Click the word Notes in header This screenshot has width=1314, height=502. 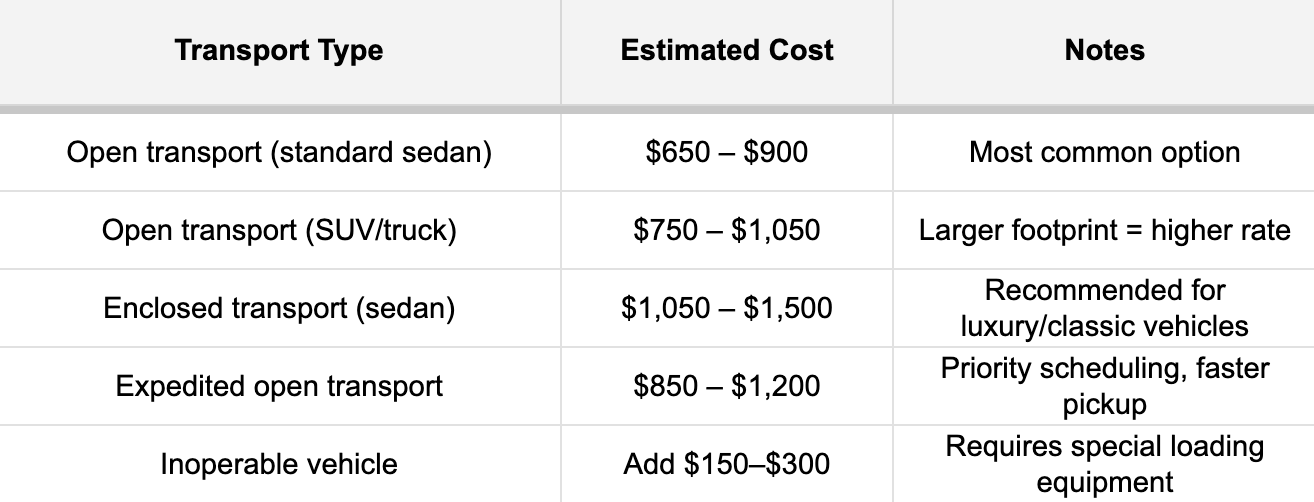click(x=1104, y=50)
